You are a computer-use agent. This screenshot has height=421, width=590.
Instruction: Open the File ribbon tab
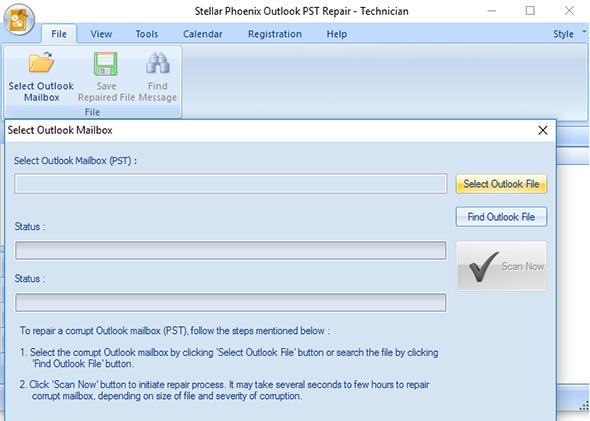click(x=59, y=34)
